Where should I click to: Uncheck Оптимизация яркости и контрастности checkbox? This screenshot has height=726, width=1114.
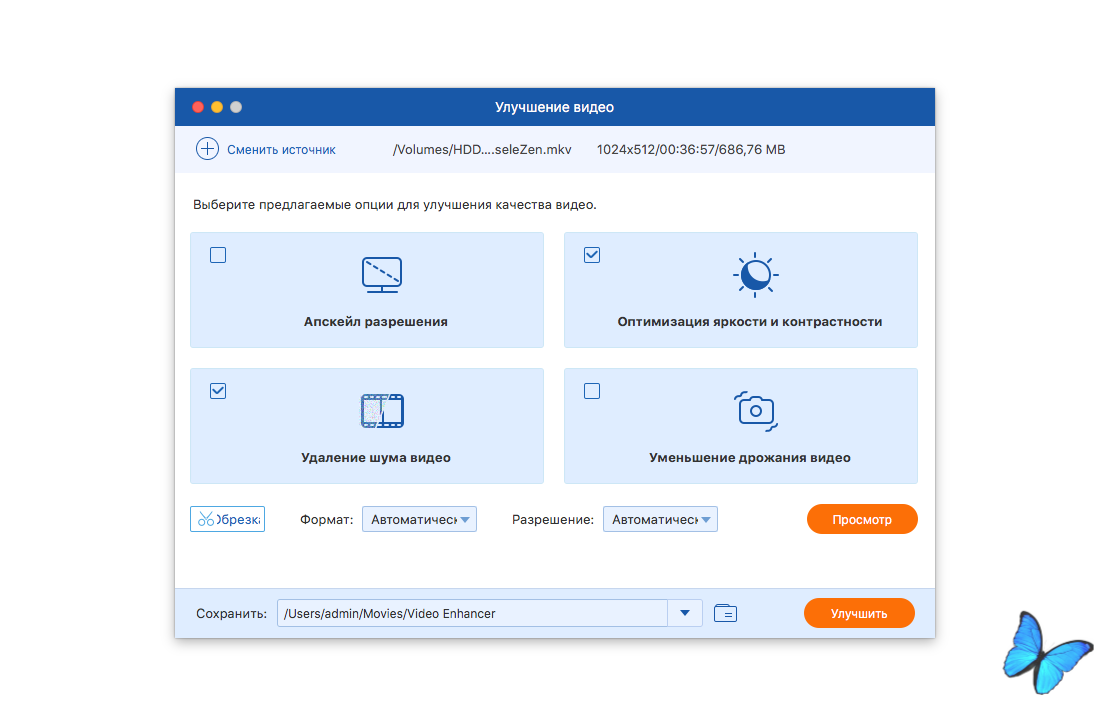pos(592,255)
